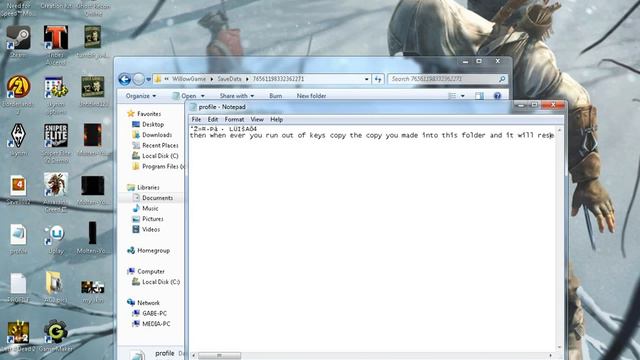Click 76561198332362271 folder in address path
This screenshot has height=360, width=640.
coord(278,79)
